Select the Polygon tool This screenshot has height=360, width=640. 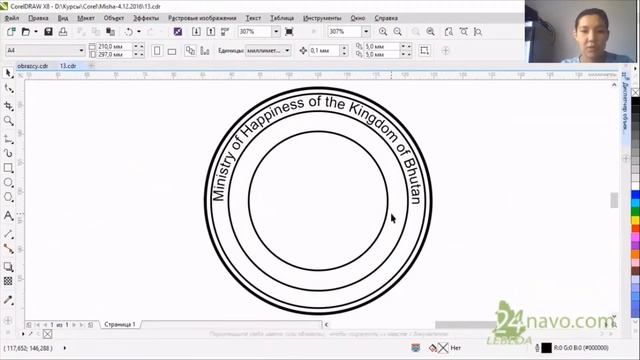pyautogui.click(x=9, y=197)
